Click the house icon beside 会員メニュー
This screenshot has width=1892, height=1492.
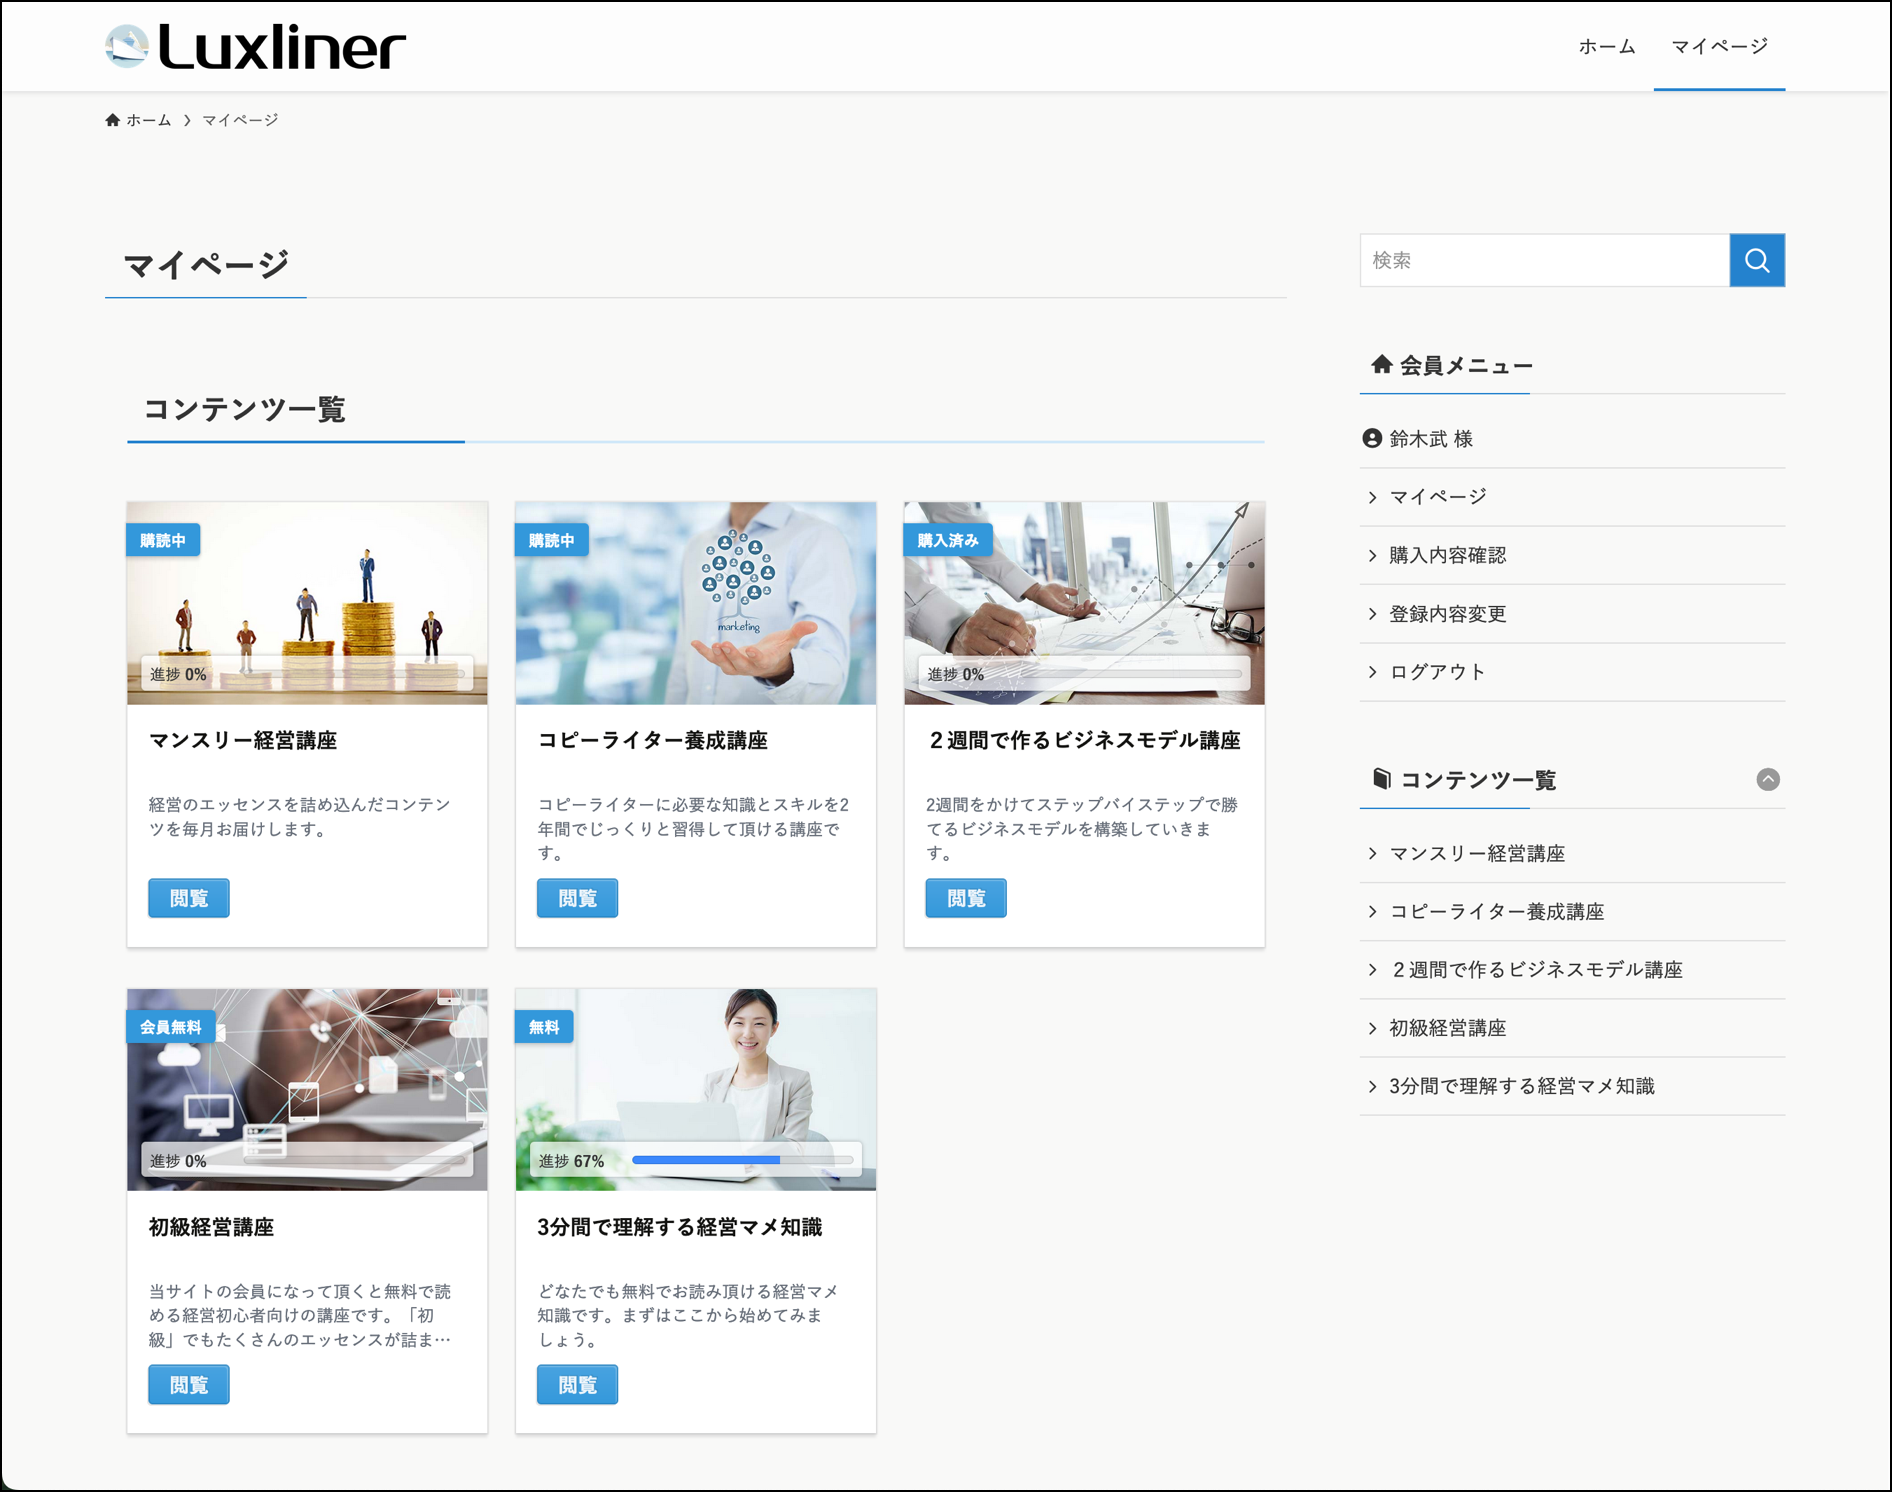(x=1381, y=365)
